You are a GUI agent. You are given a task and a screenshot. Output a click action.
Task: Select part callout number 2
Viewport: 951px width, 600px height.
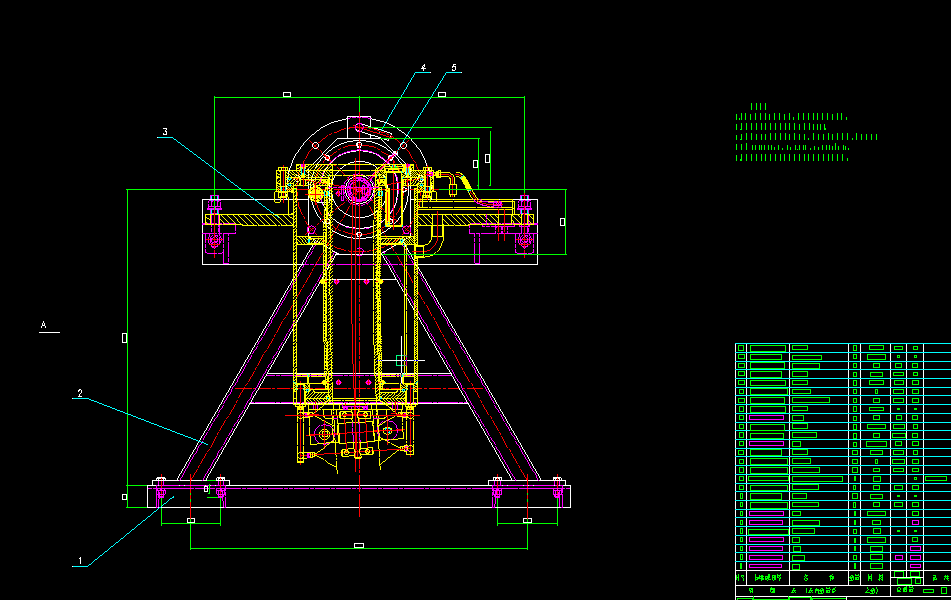[x=80, y=393]
